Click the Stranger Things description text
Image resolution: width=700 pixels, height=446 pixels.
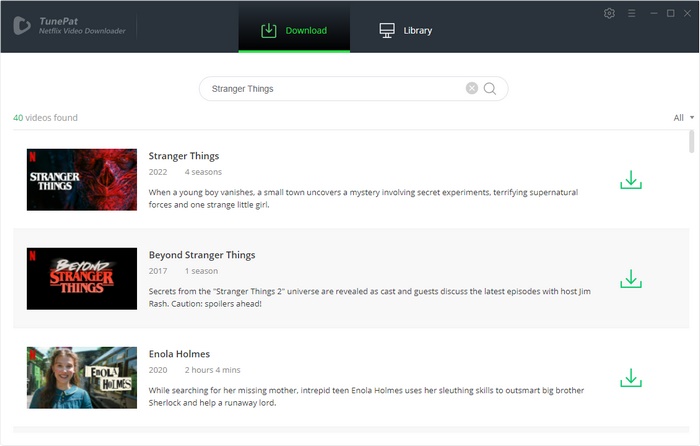click(363, 199)
